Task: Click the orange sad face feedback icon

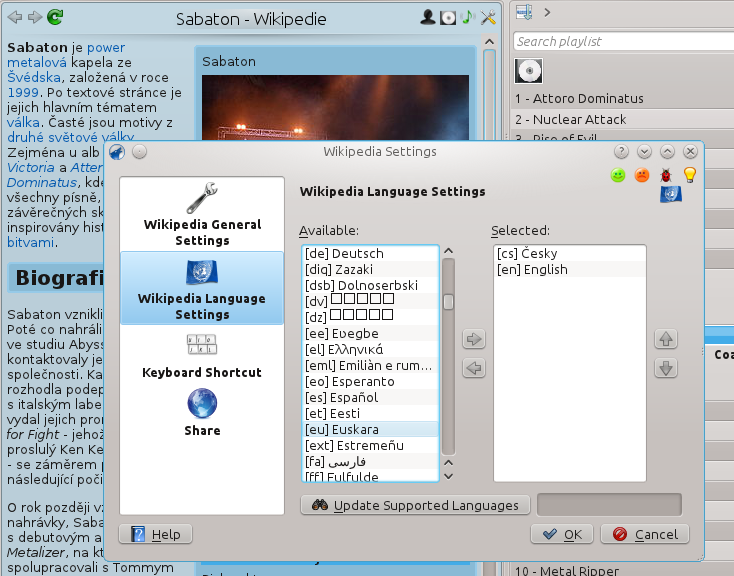Action: 642,176
